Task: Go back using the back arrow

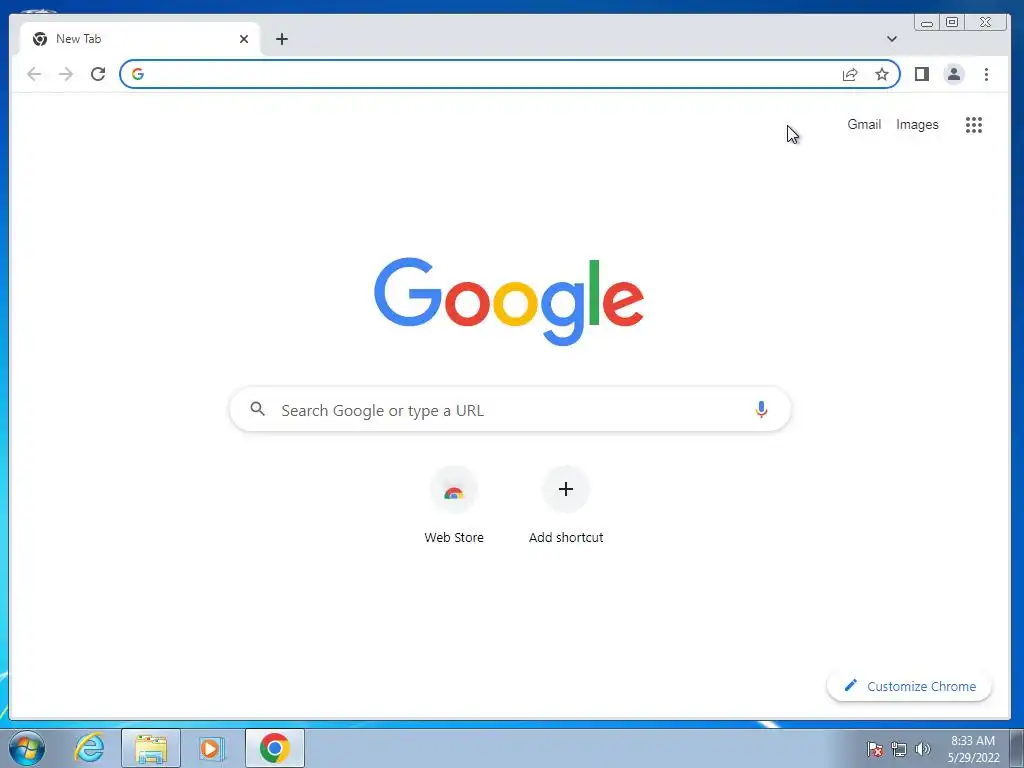Action: (x=34, y=74)
